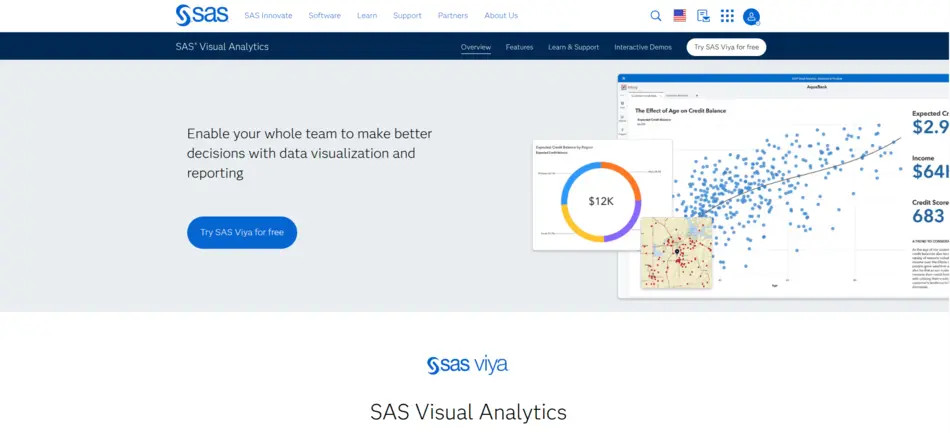Image resolution: width=950 pixels, height=433 pixels.
Task: Click white Try SAS Viya for free button
Action: pyautogui.click(x=726, y=47)
